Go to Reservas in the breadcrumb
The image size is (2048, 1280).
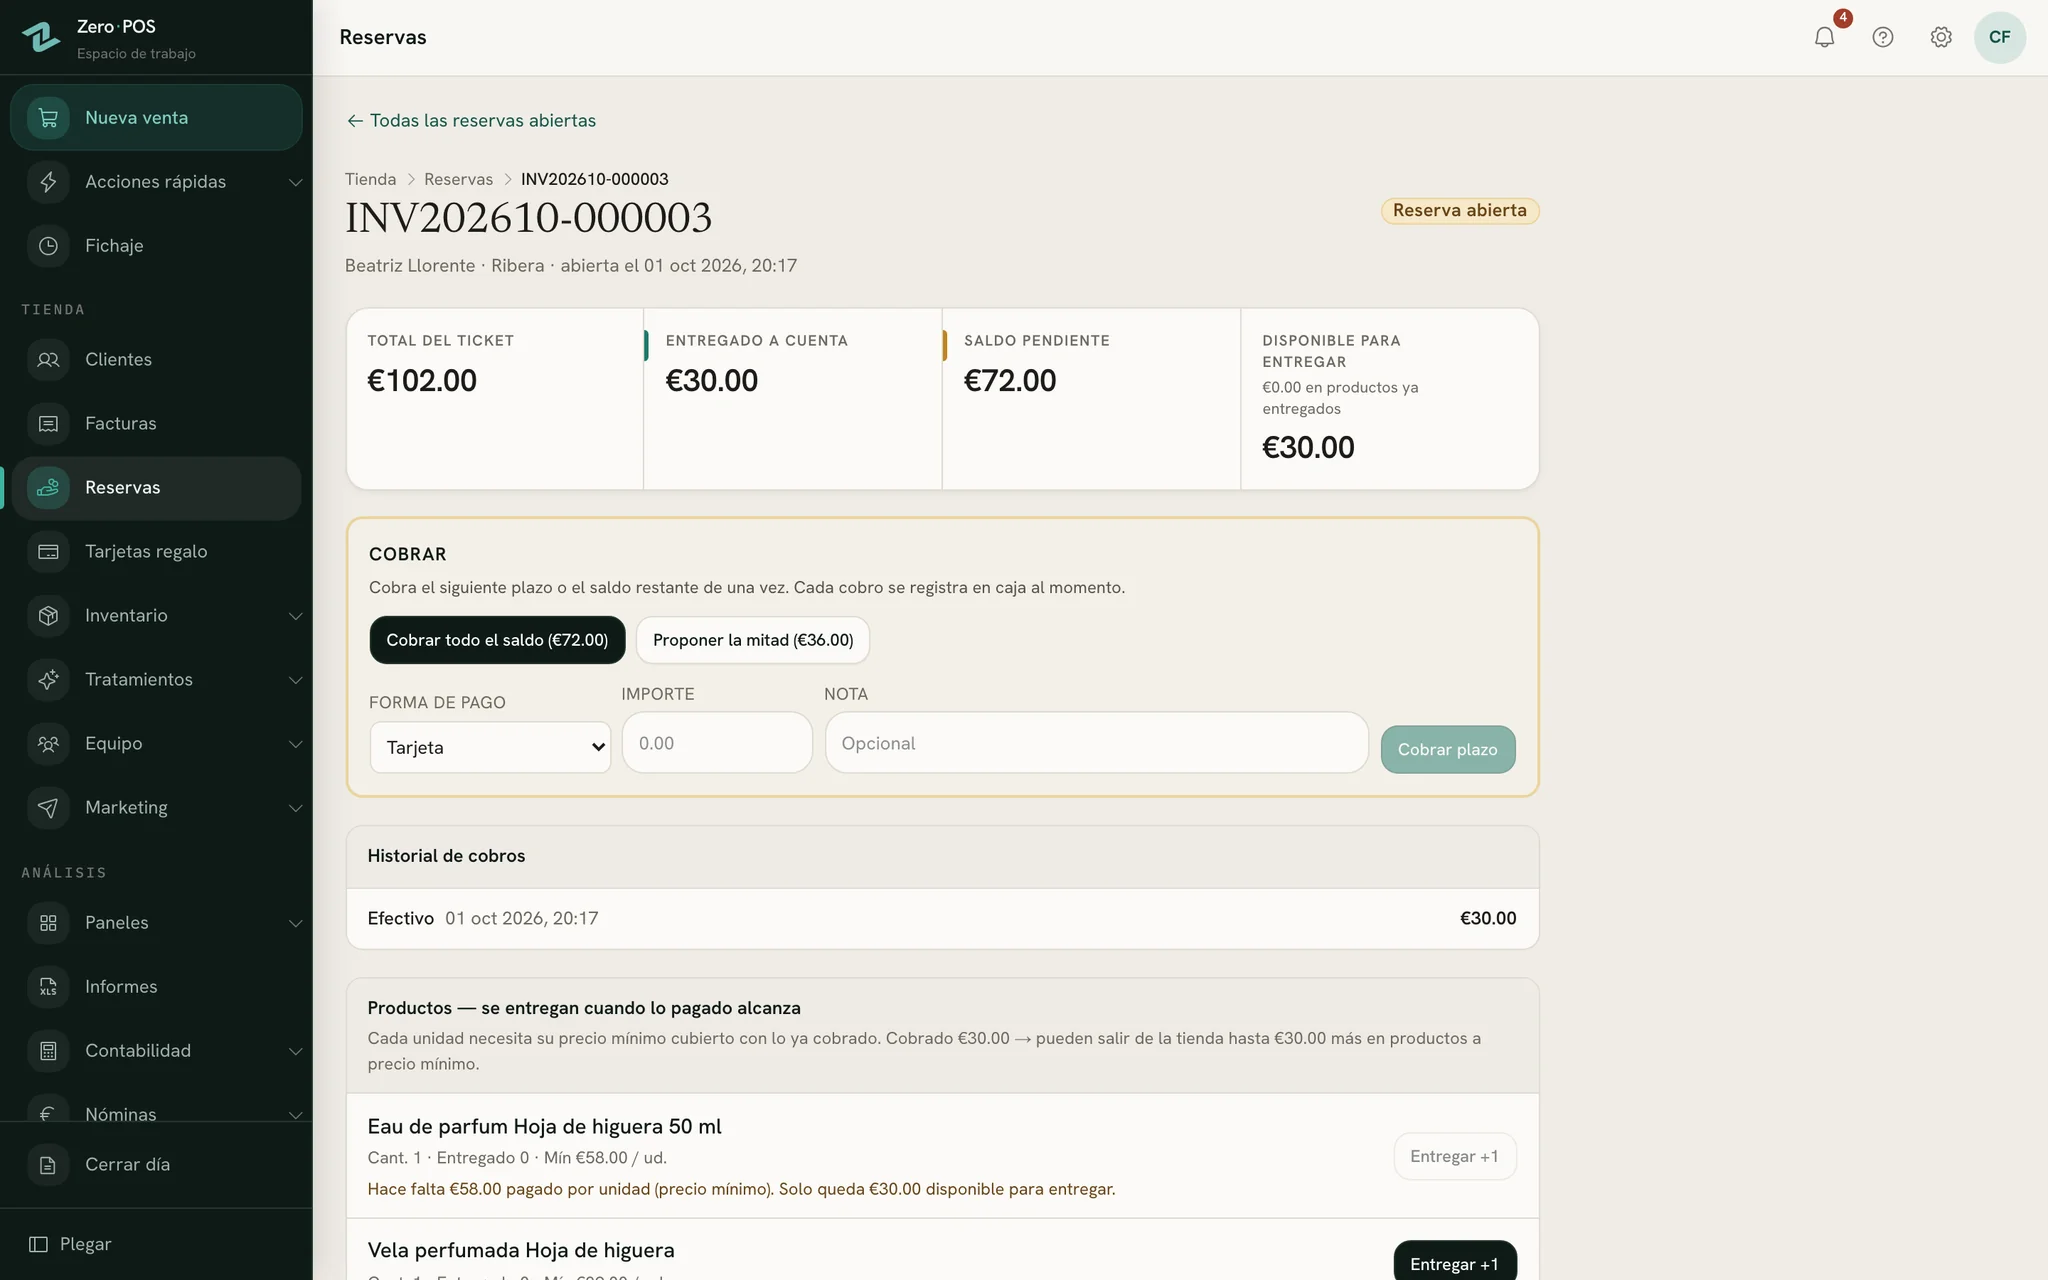tap(458, 179)
